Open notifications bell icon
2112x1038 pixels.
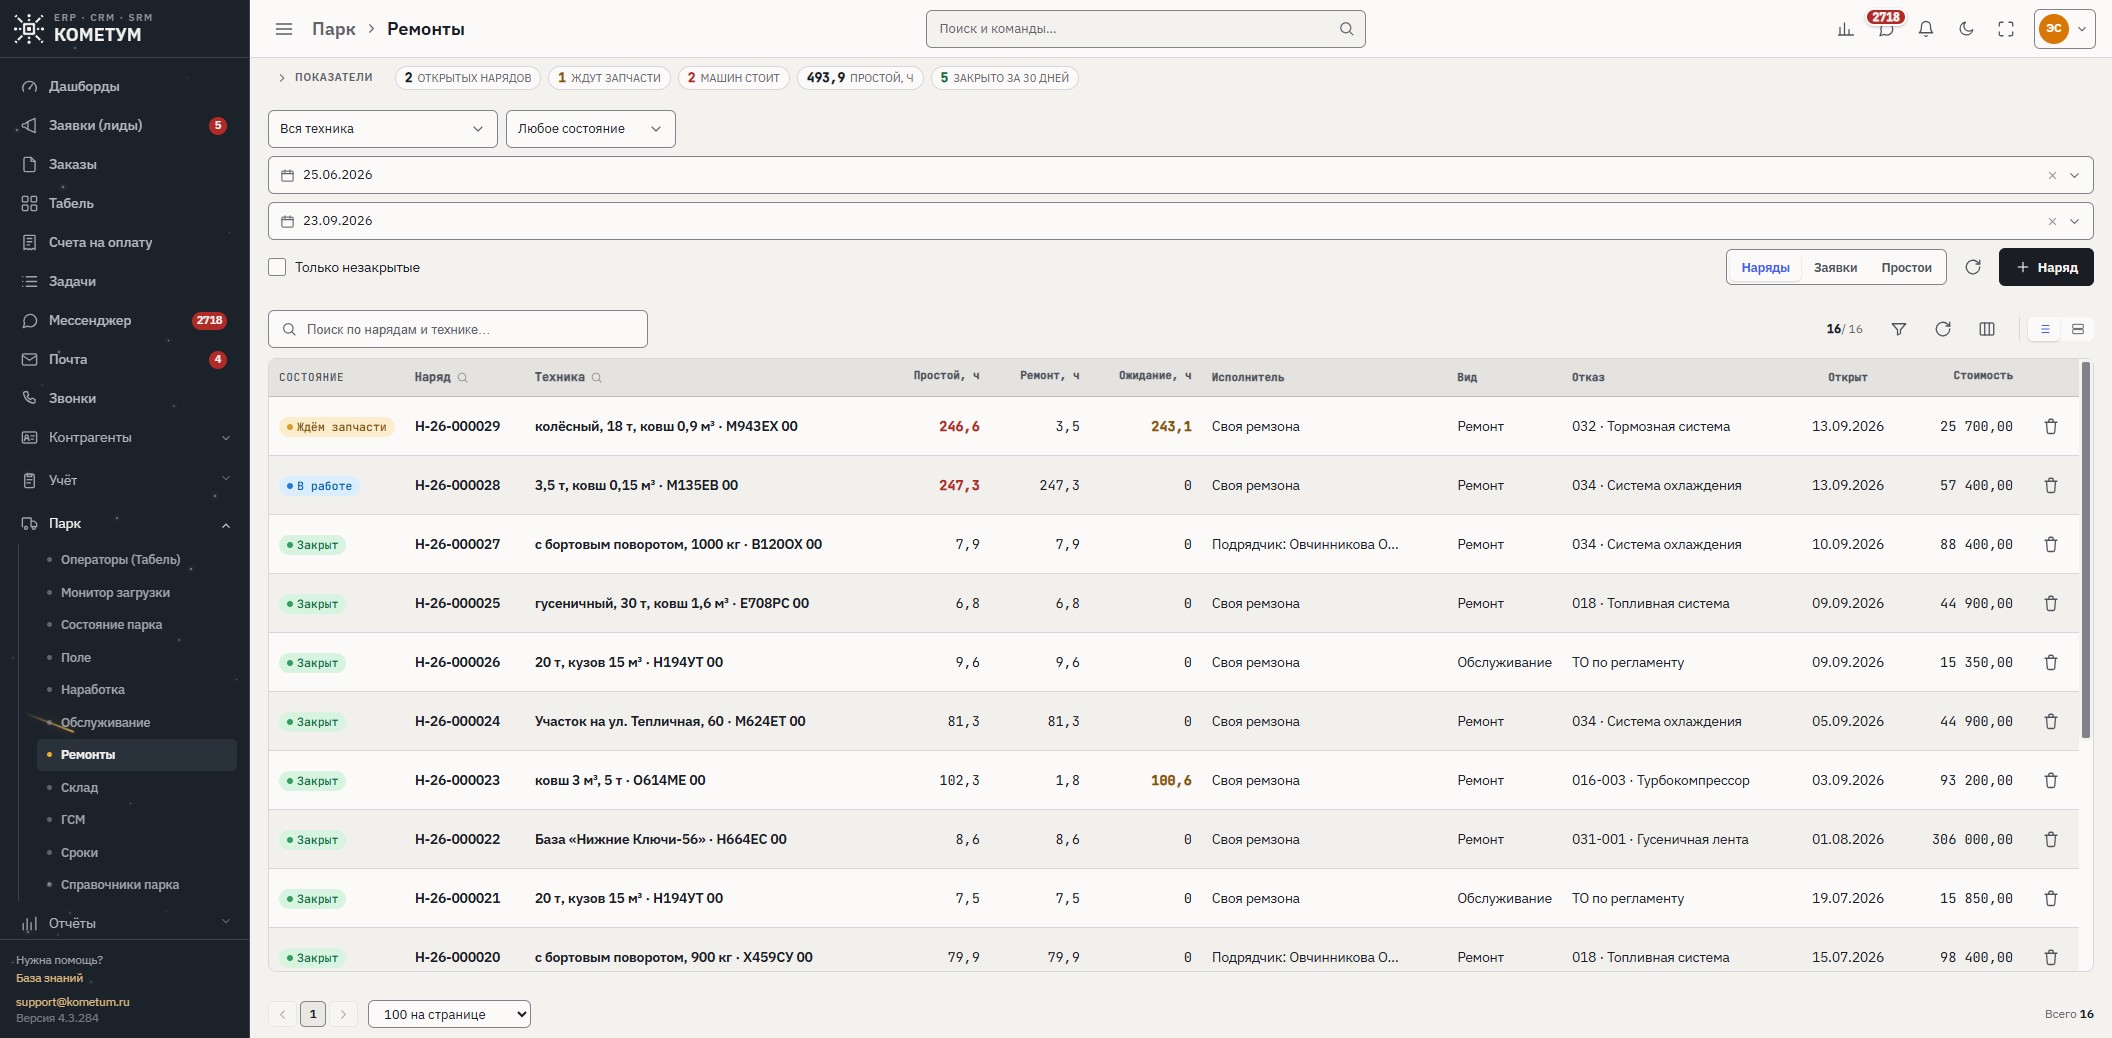tap(1926, 29)
